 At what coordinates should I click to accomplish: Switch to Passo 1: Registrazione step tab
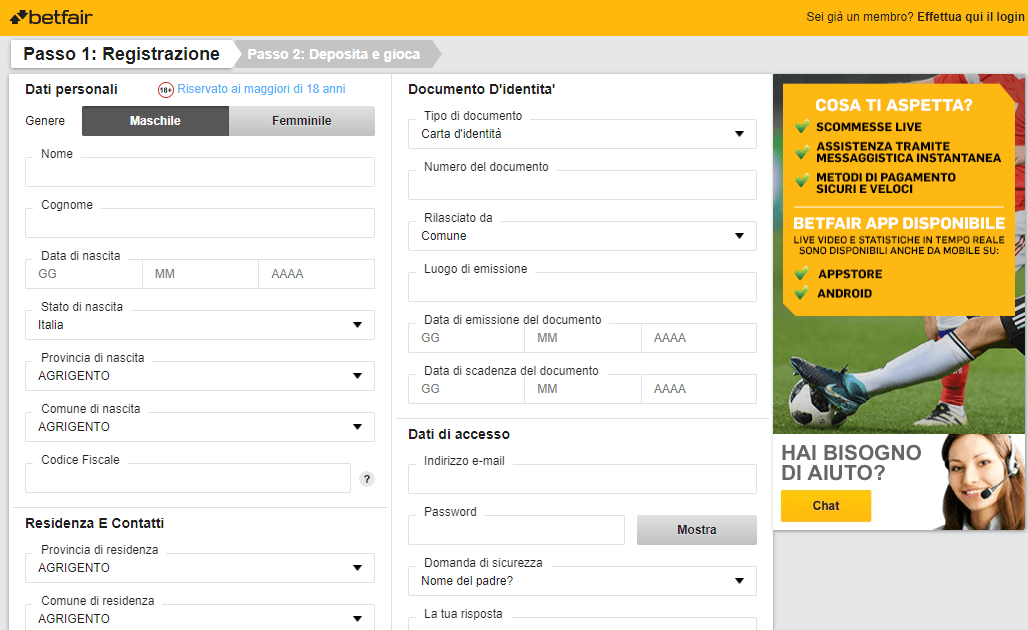121,54
